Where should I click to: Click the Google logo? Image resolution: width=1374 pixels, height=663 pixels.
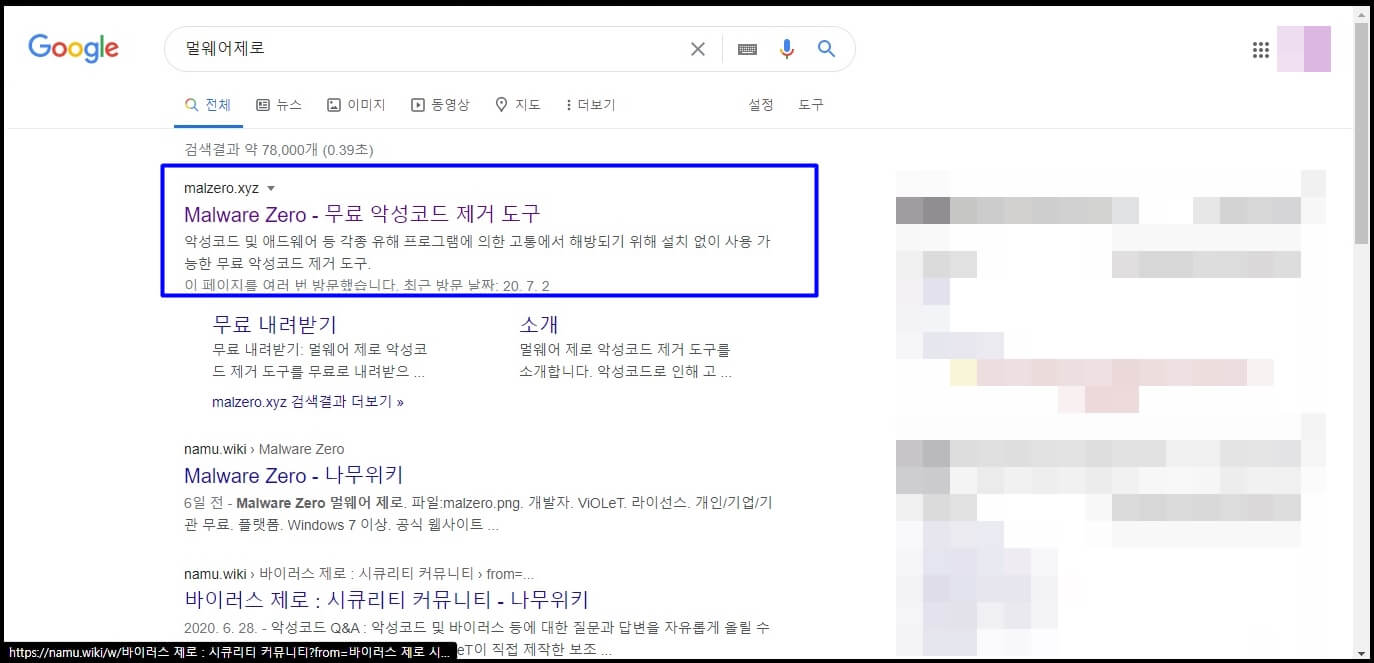[73, 48]
